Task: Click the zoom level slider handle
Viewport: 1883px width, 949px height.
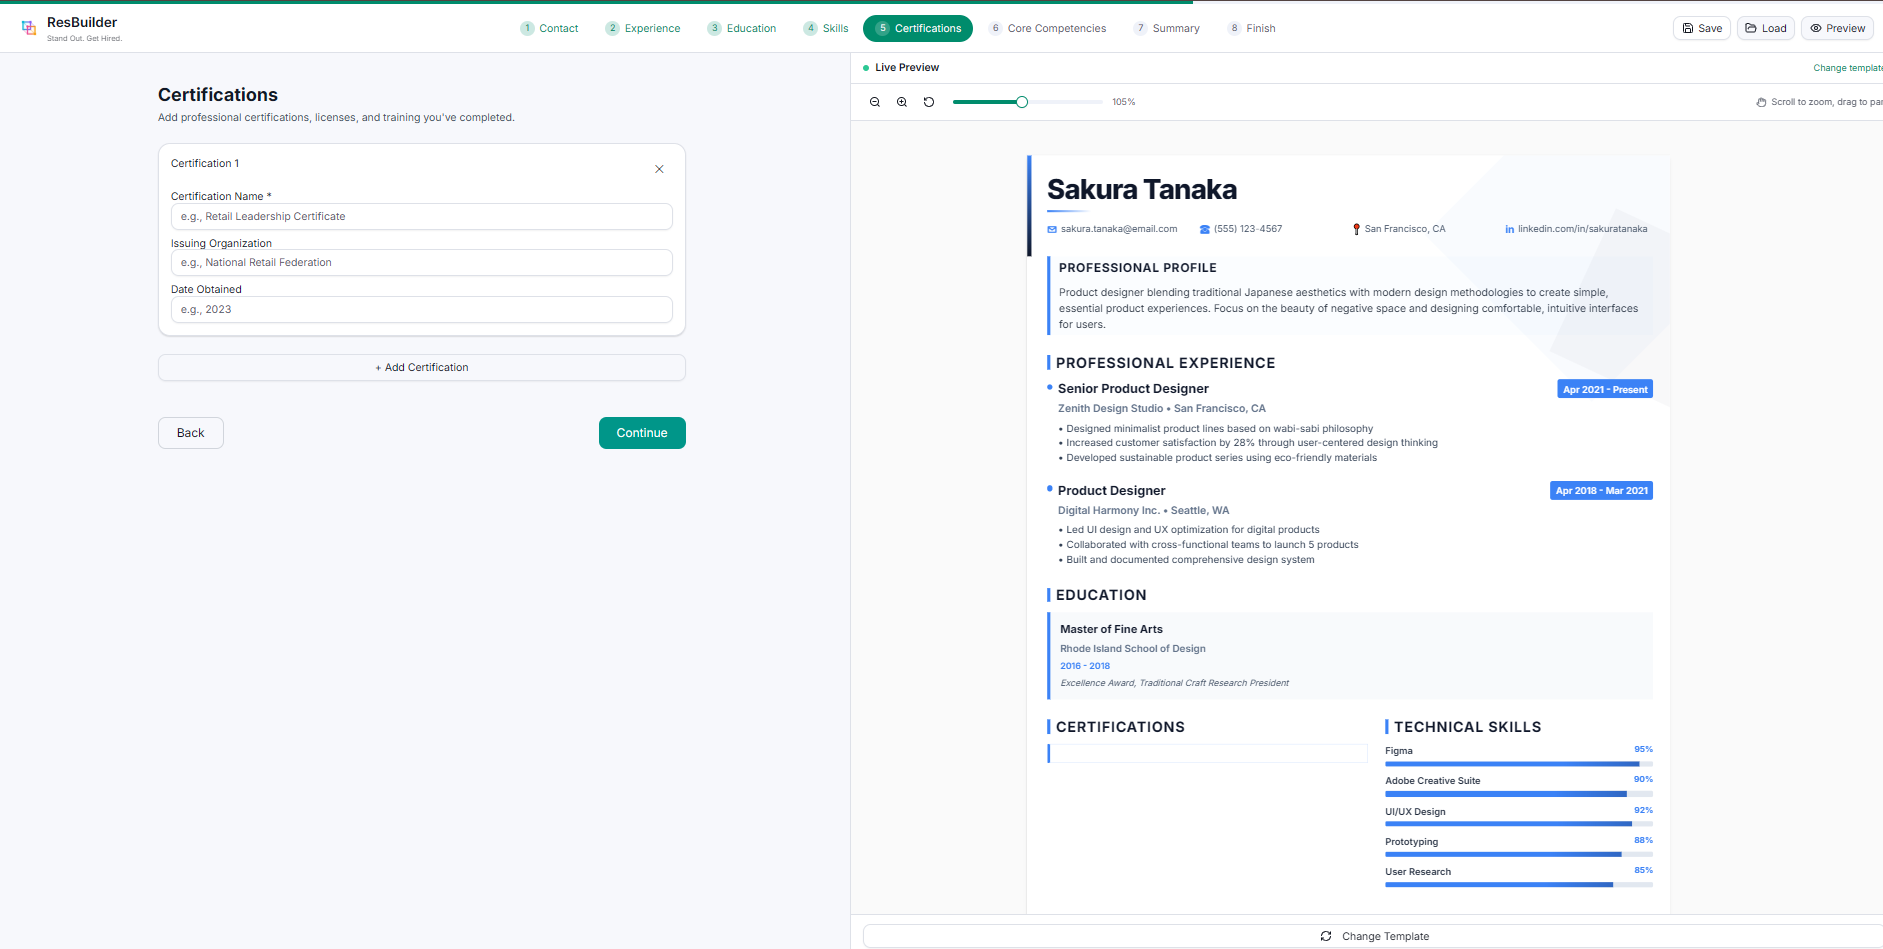Action: 1021,102
